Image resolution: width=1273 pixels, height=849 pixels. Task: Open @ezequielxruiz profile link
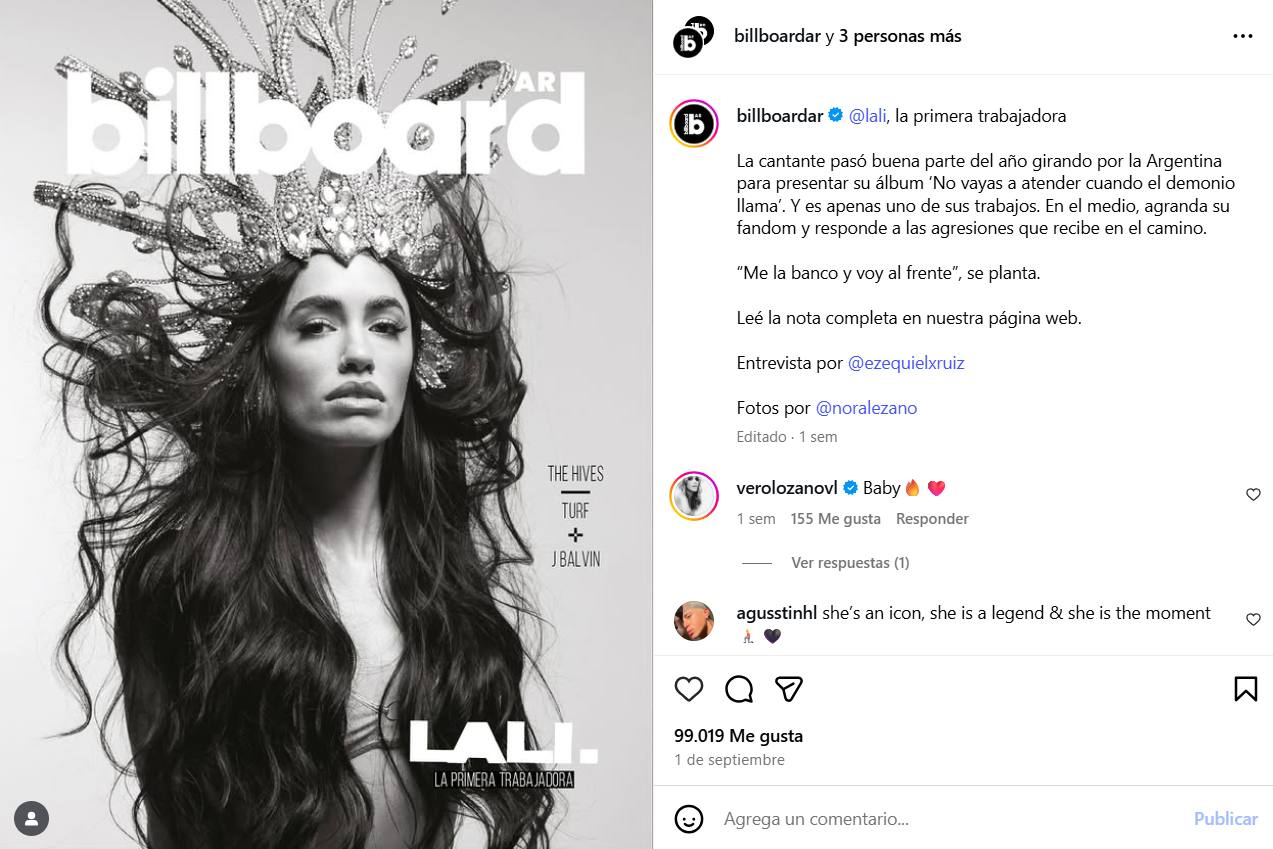906,364
